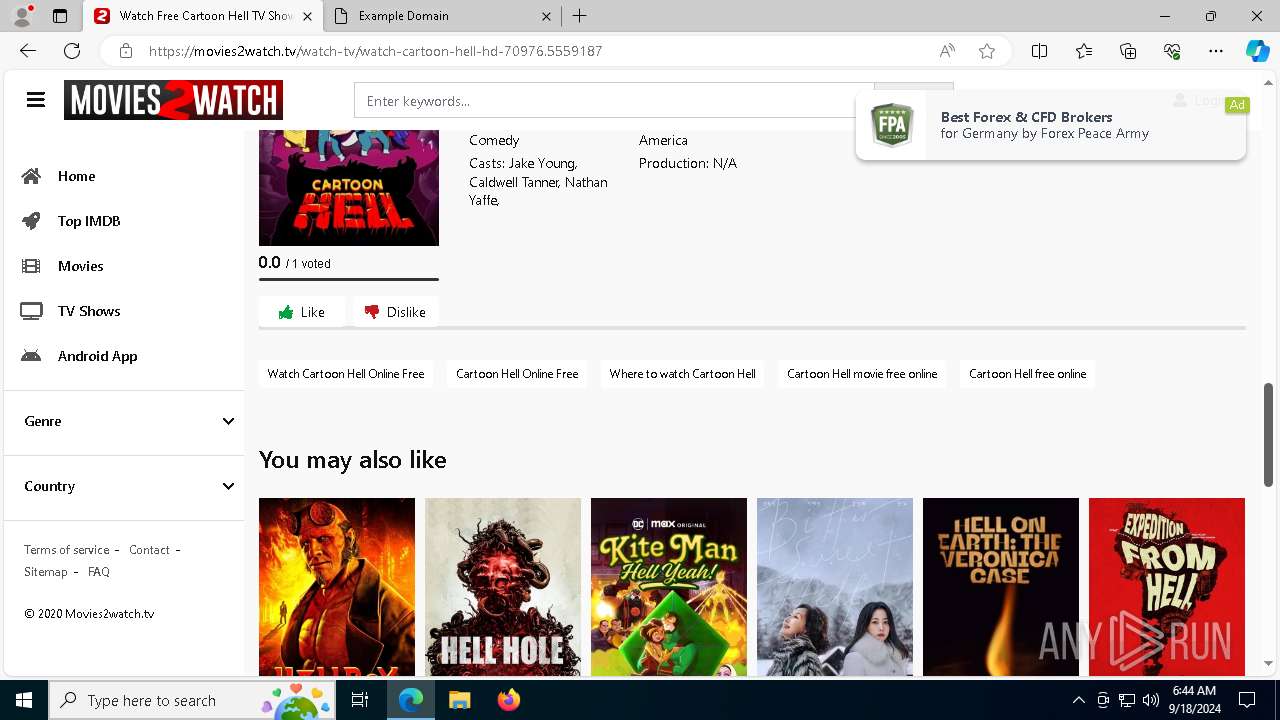
Task: Click the Movies2Watch logo
Action: [173, 100]
